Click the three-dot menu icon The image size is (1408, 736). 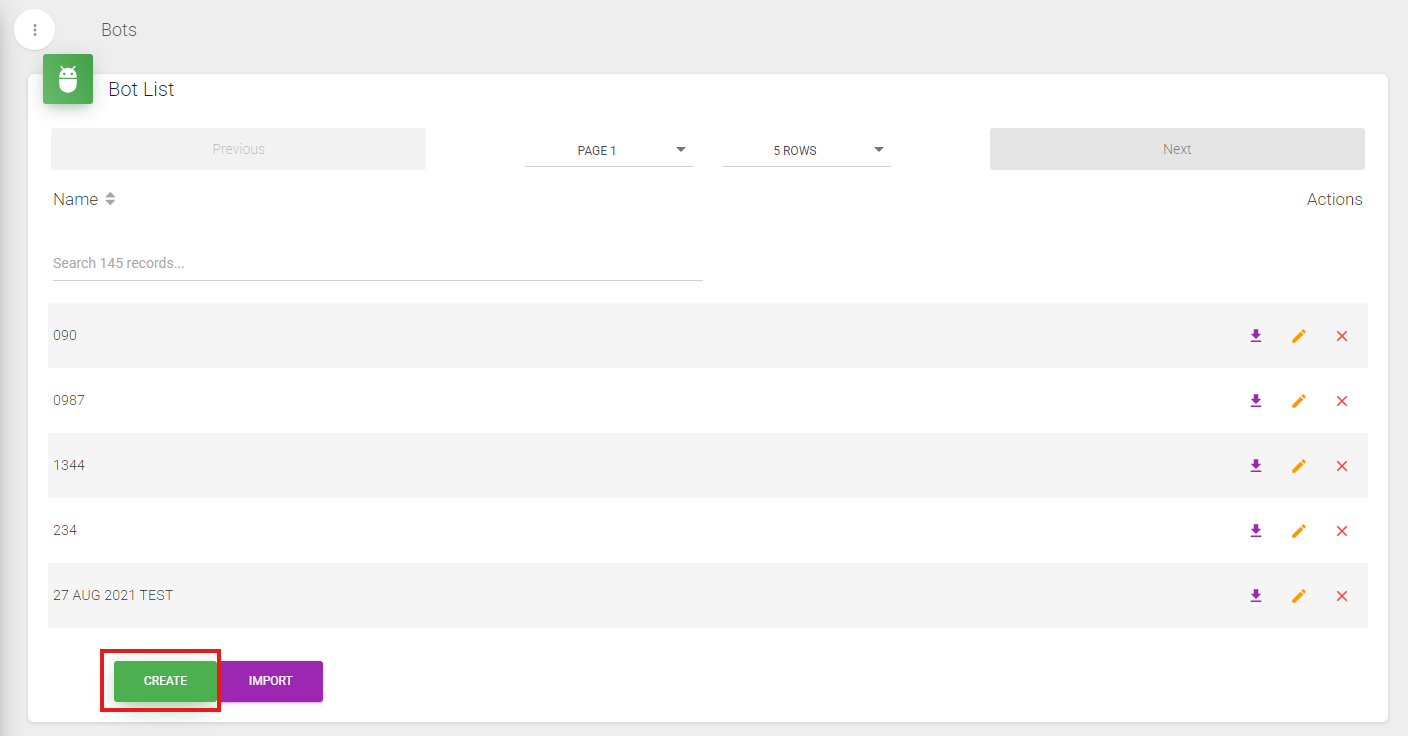[35, 30]
